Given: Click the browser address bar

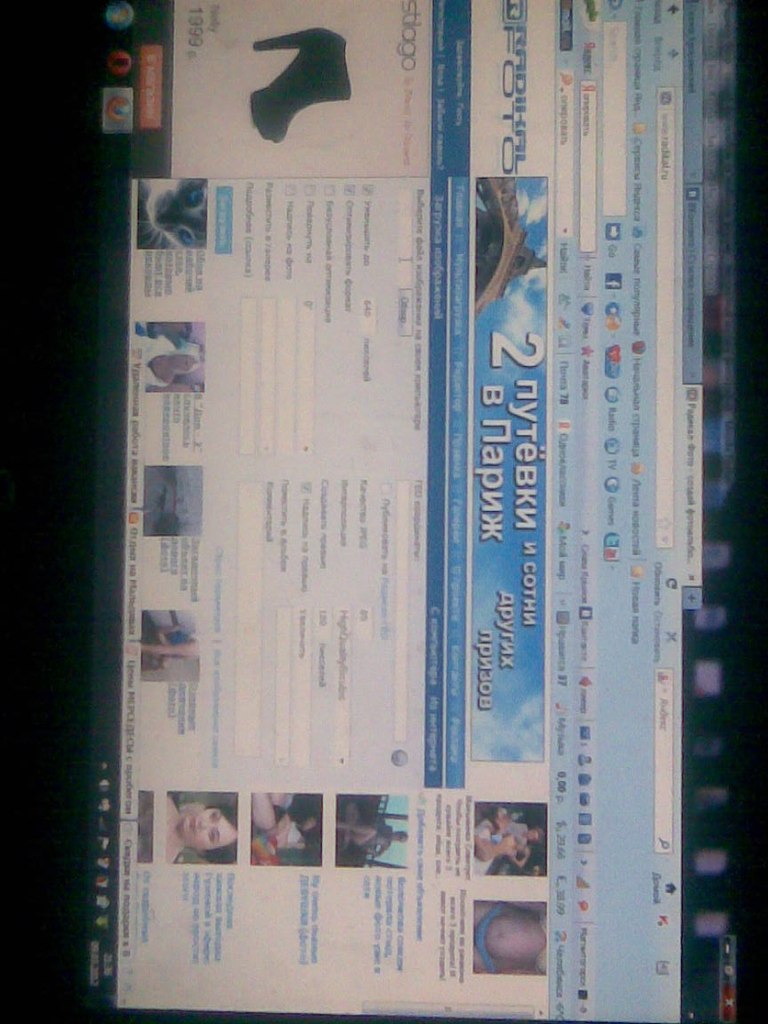Looking at the screenshot, I should (665, 300).
